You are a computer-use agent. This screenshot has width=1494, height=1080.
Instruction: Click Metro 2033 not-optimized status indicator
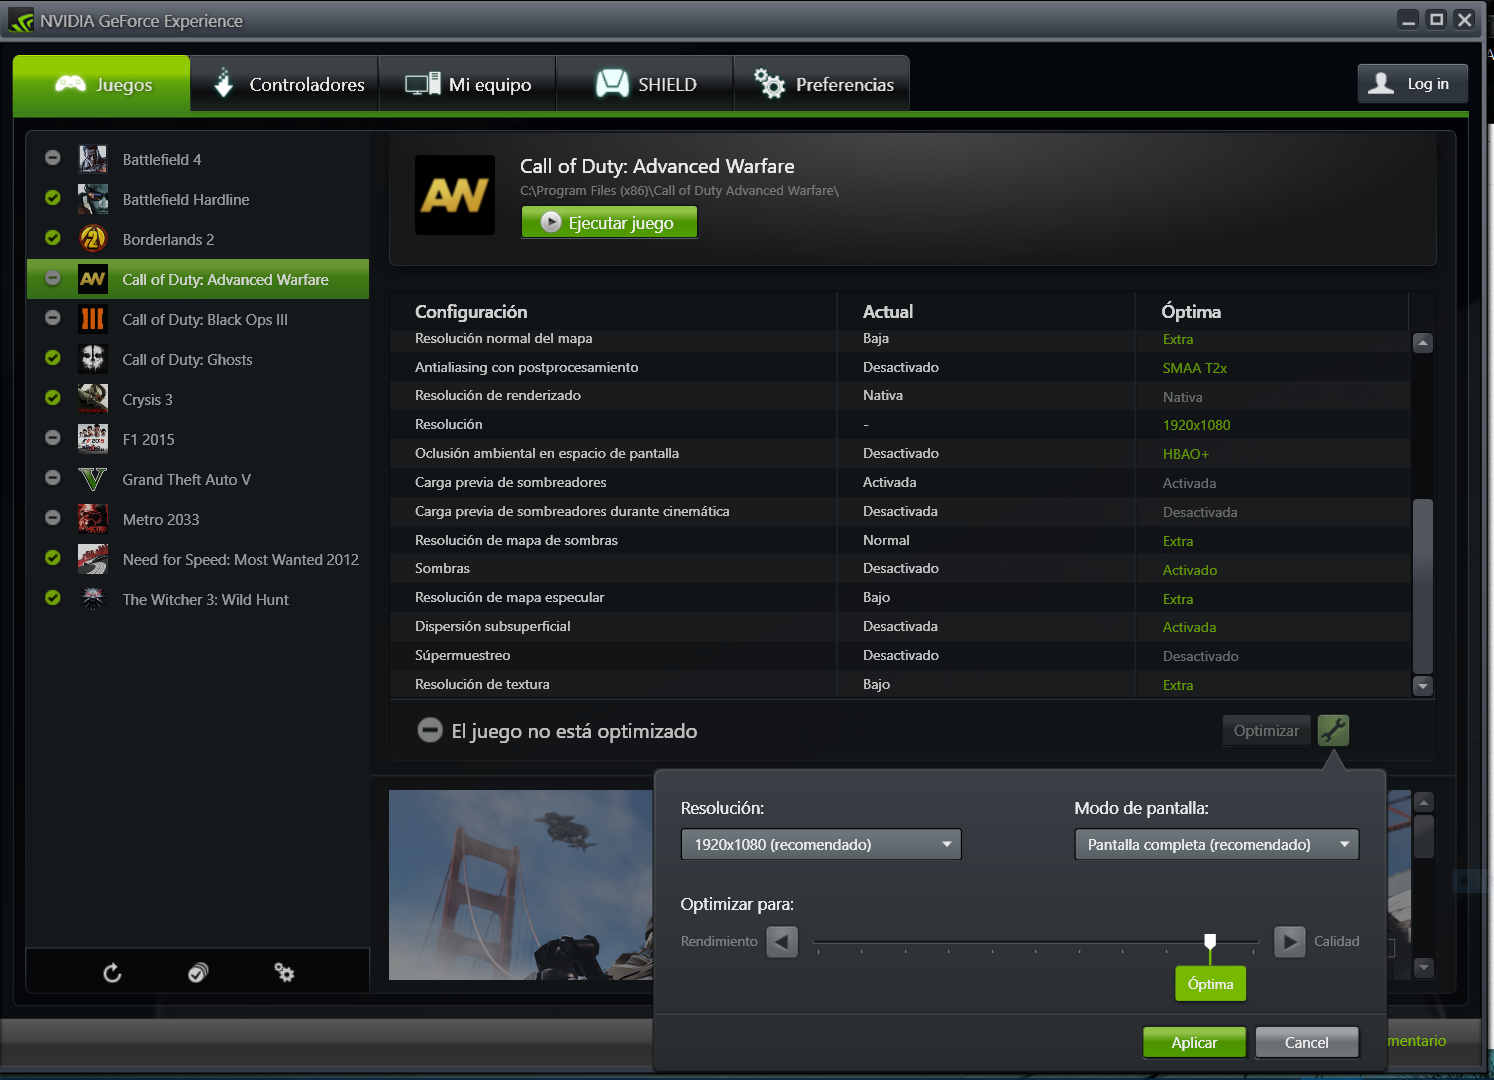pyautogui.click(x=53, y=518)
